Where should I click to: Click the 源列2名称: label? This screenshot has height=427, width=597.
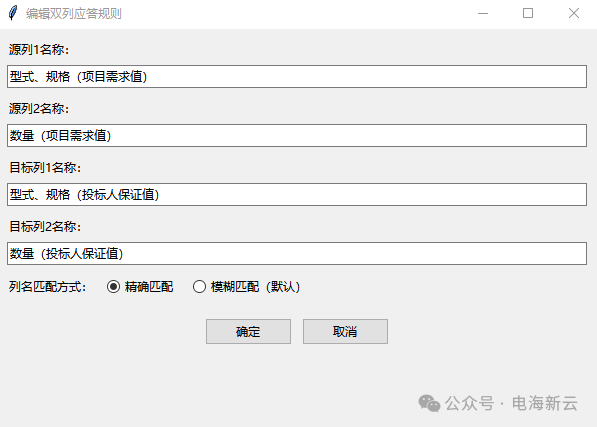tap(39, 108)
